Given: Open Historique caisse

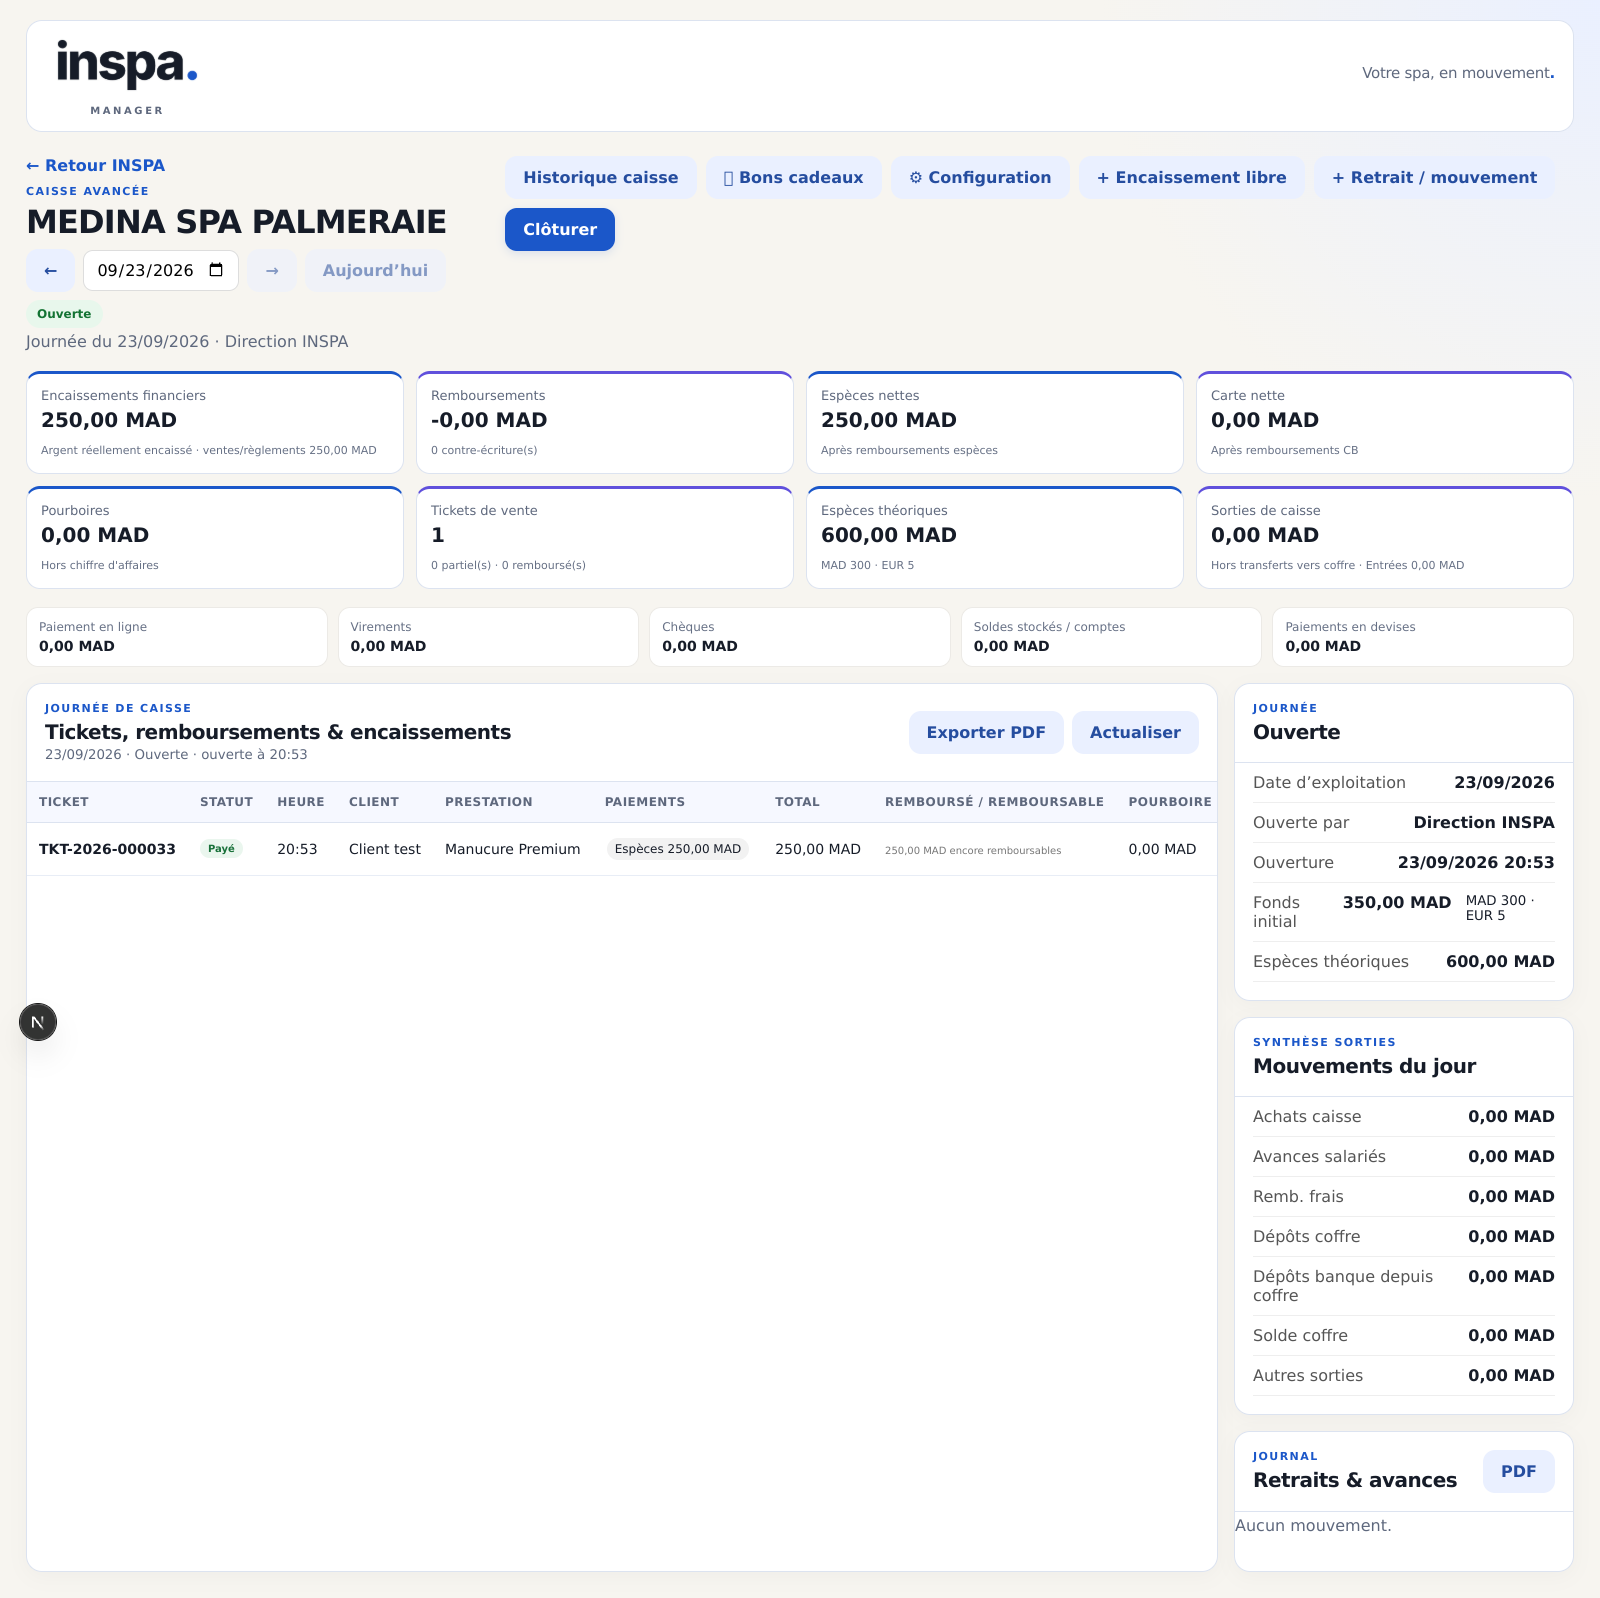Looking at the screenshot, I should tap(600, 177).
